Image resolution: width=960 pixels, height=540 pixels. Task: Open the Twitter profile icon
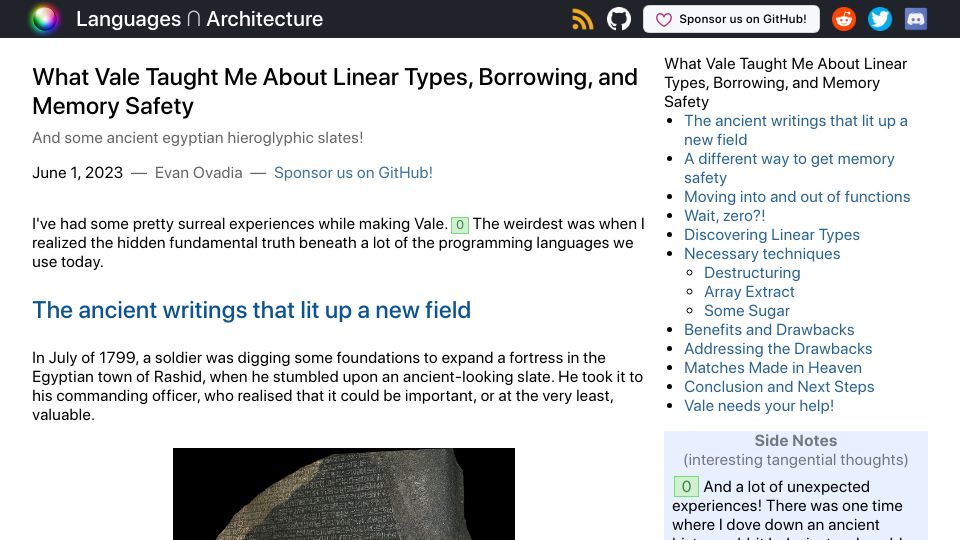coord(880,19)
